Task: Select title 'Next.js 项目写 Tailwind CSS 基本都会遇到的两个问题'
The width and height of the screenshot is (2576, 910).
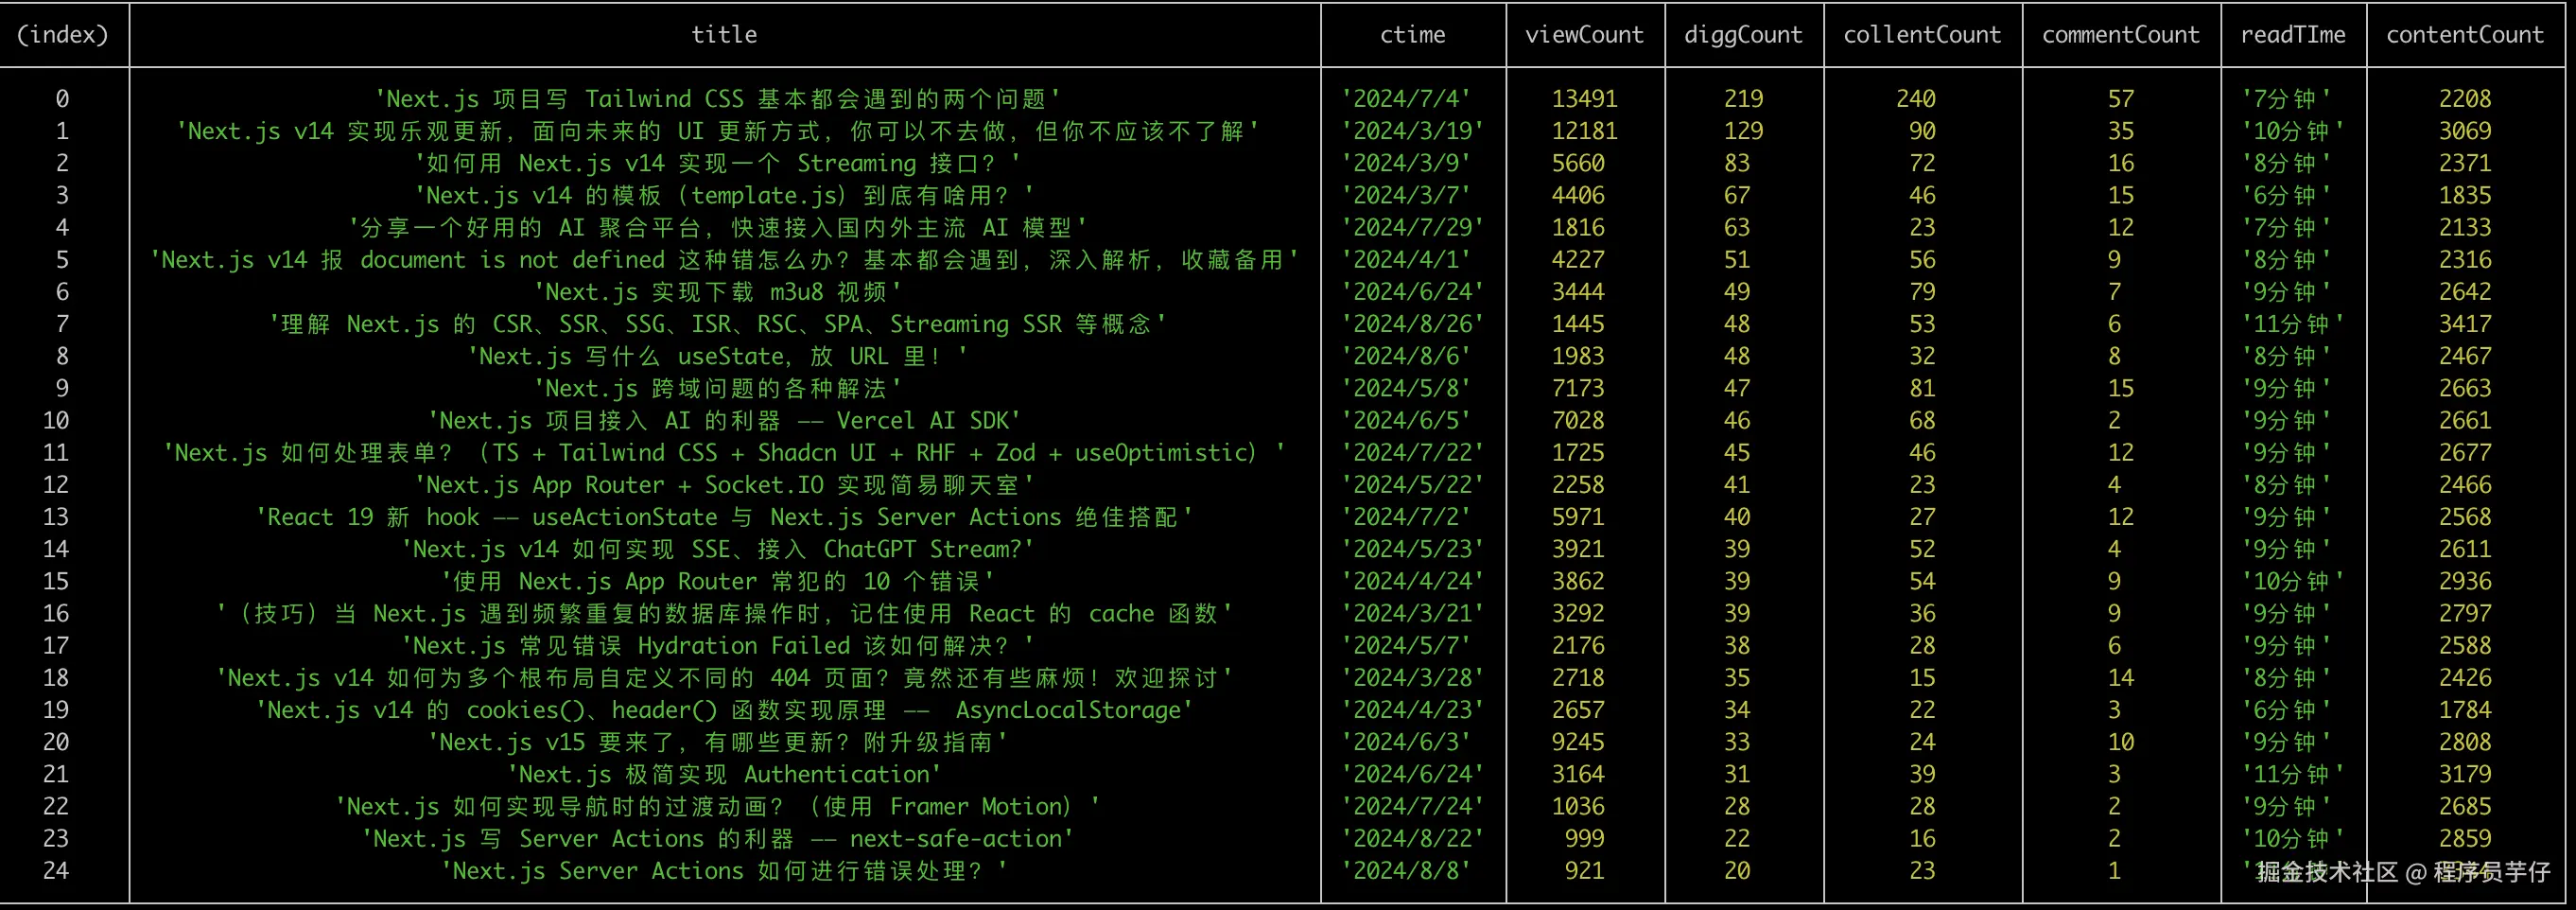Action: (x=717, y=99)
